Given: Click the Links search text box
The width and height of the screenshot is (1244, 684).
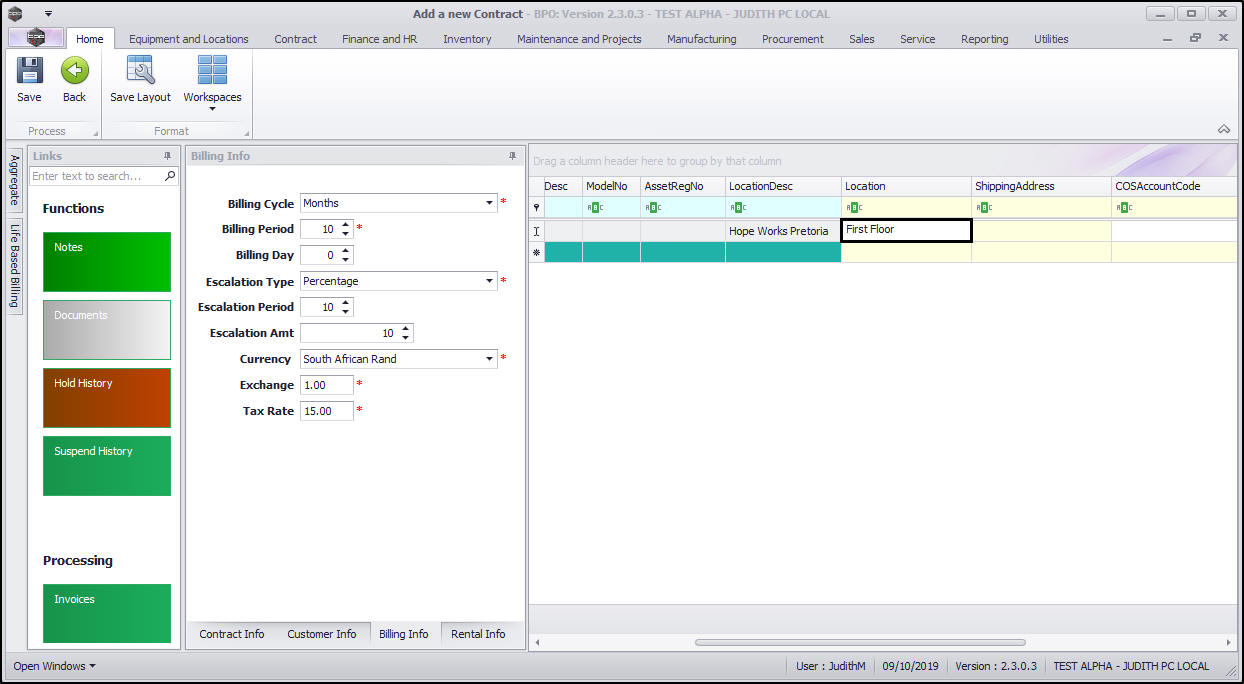Looking at the screenshot, I should tap(96, 176).
